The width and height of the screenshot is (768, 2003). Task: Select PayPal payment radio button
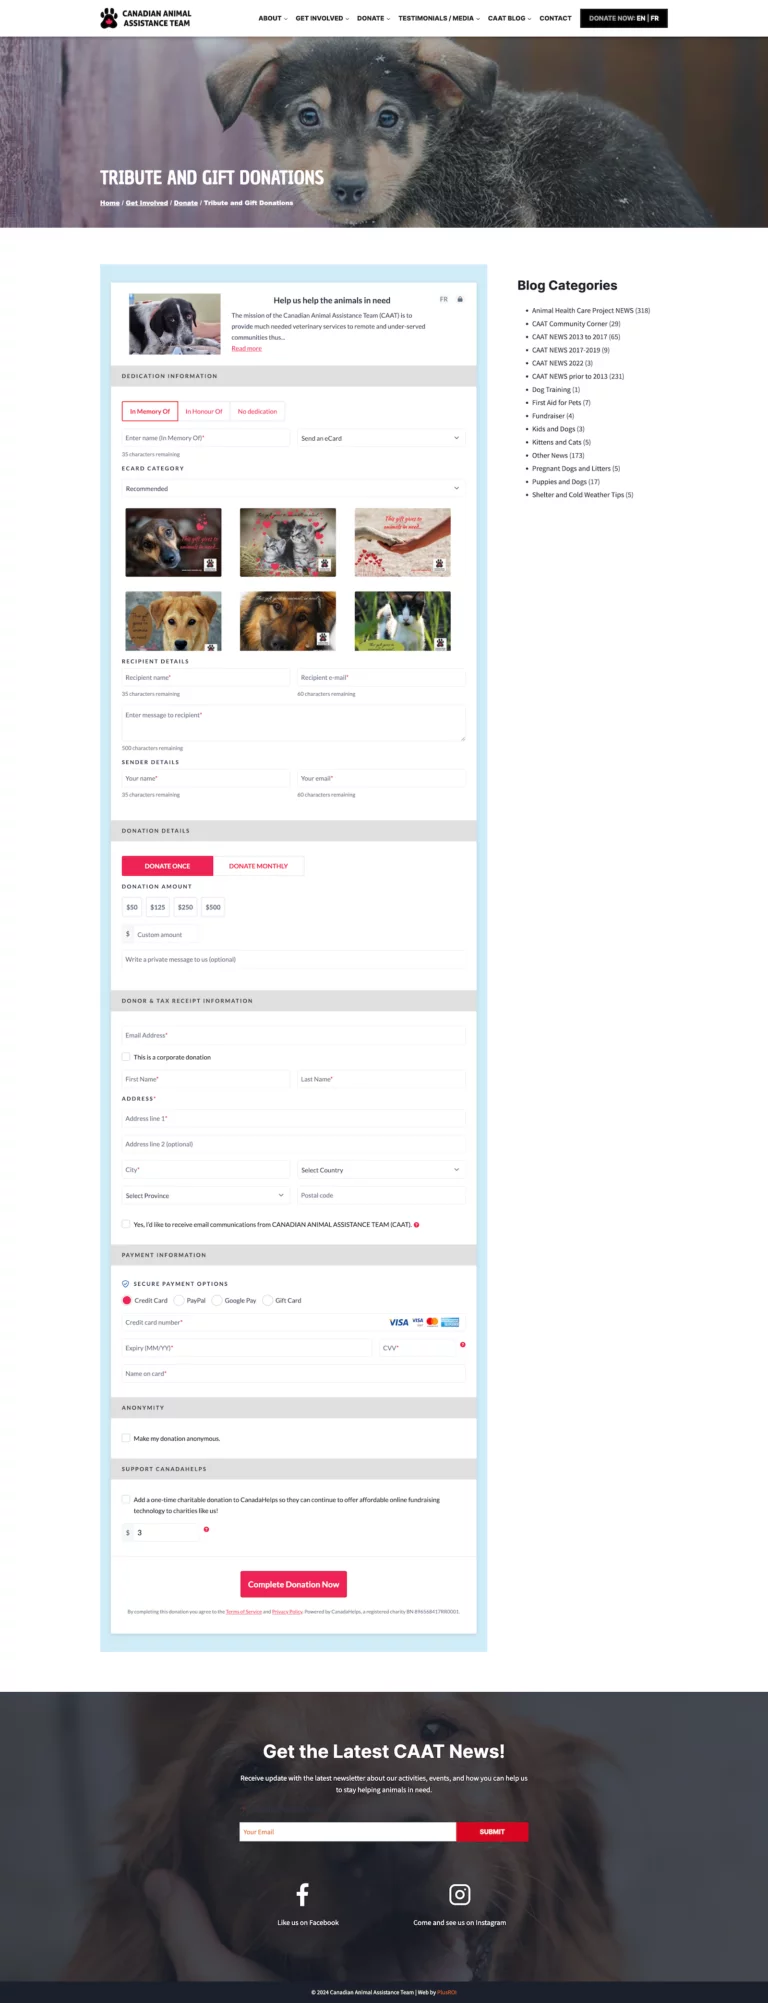click(x=179, y=1301)
